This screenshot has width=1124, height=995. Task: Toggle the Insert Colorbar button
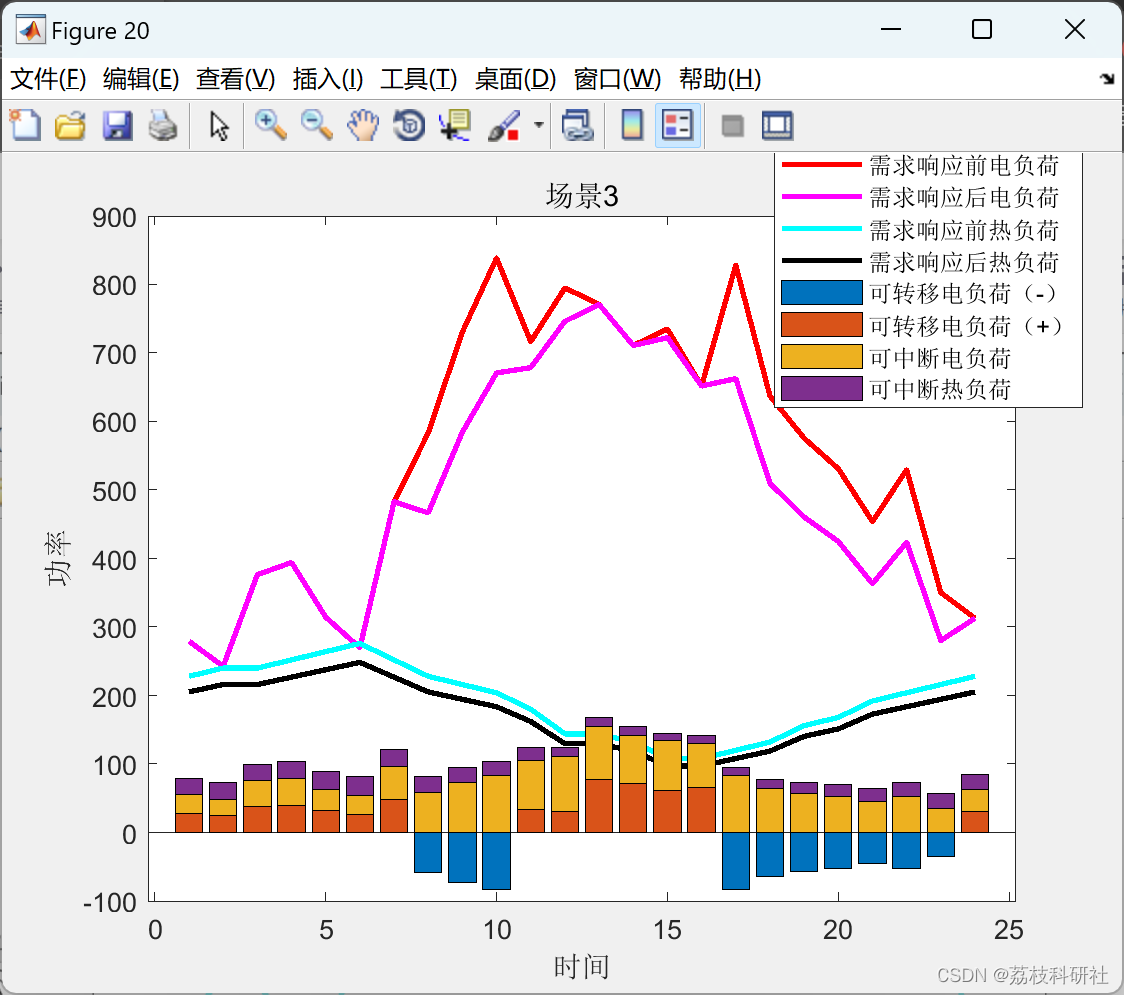(632, 125)
